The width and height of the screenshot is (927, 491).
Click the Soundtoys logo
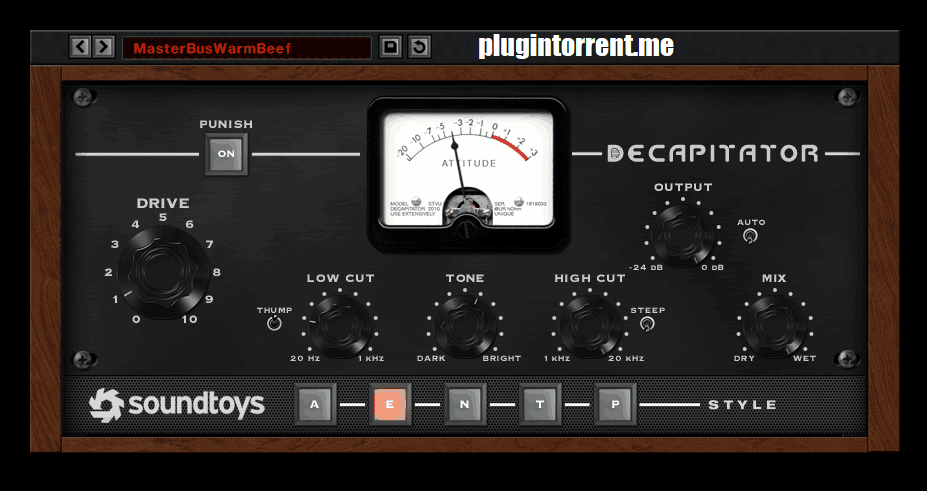(x=177, y=405)
